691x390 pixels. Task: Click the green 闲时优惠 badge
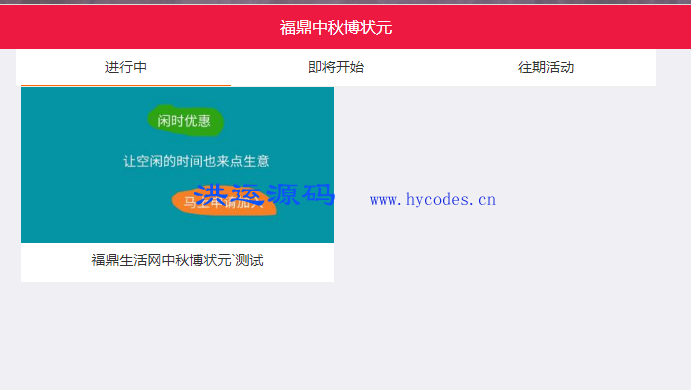[185, 121]
